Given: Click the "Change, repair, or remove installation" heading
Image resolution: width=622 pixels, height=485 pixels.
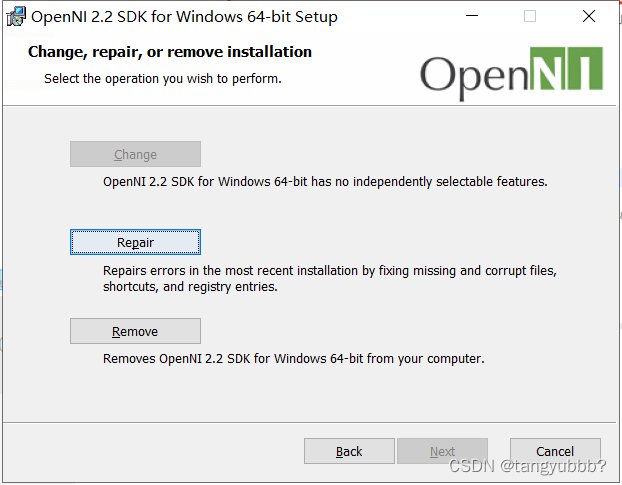Looking at the screenshot, I should coord(170,52).
